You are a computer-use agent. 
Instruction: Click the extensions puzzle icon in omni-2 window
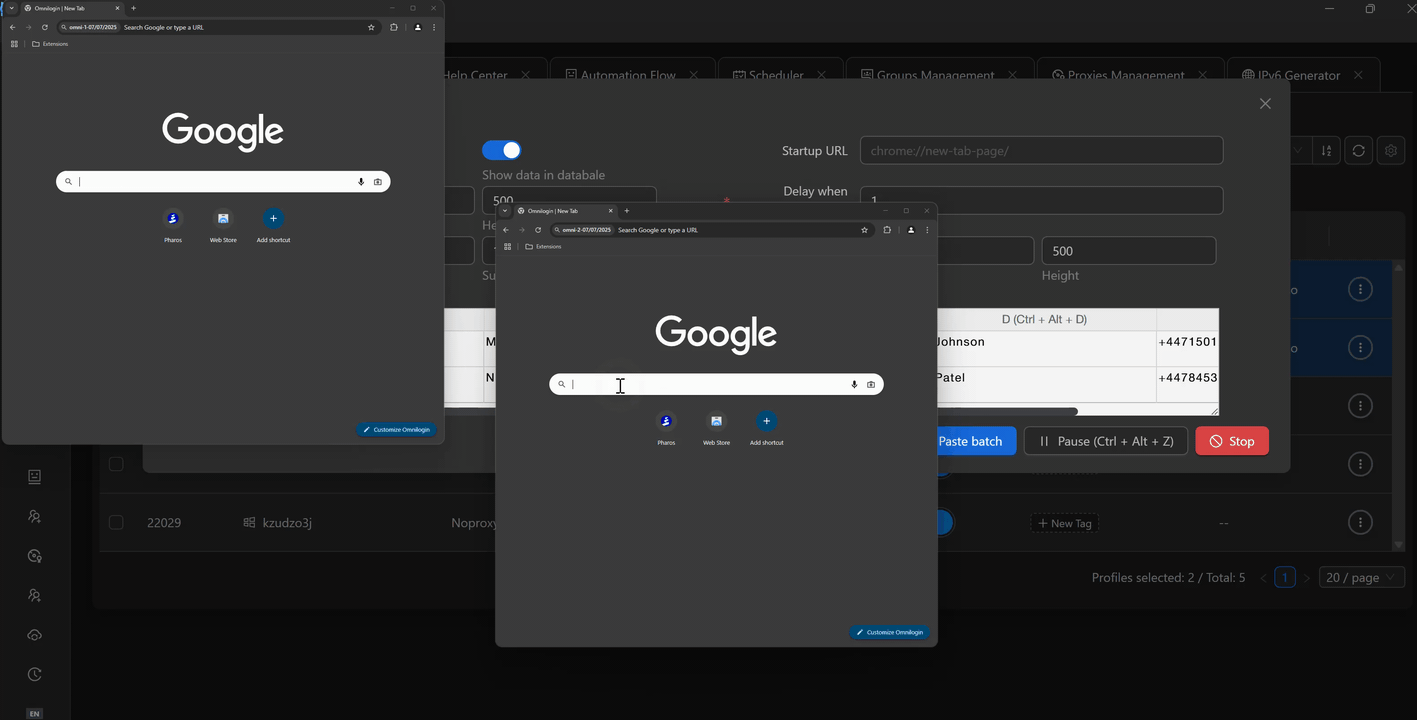click(887, 230)
